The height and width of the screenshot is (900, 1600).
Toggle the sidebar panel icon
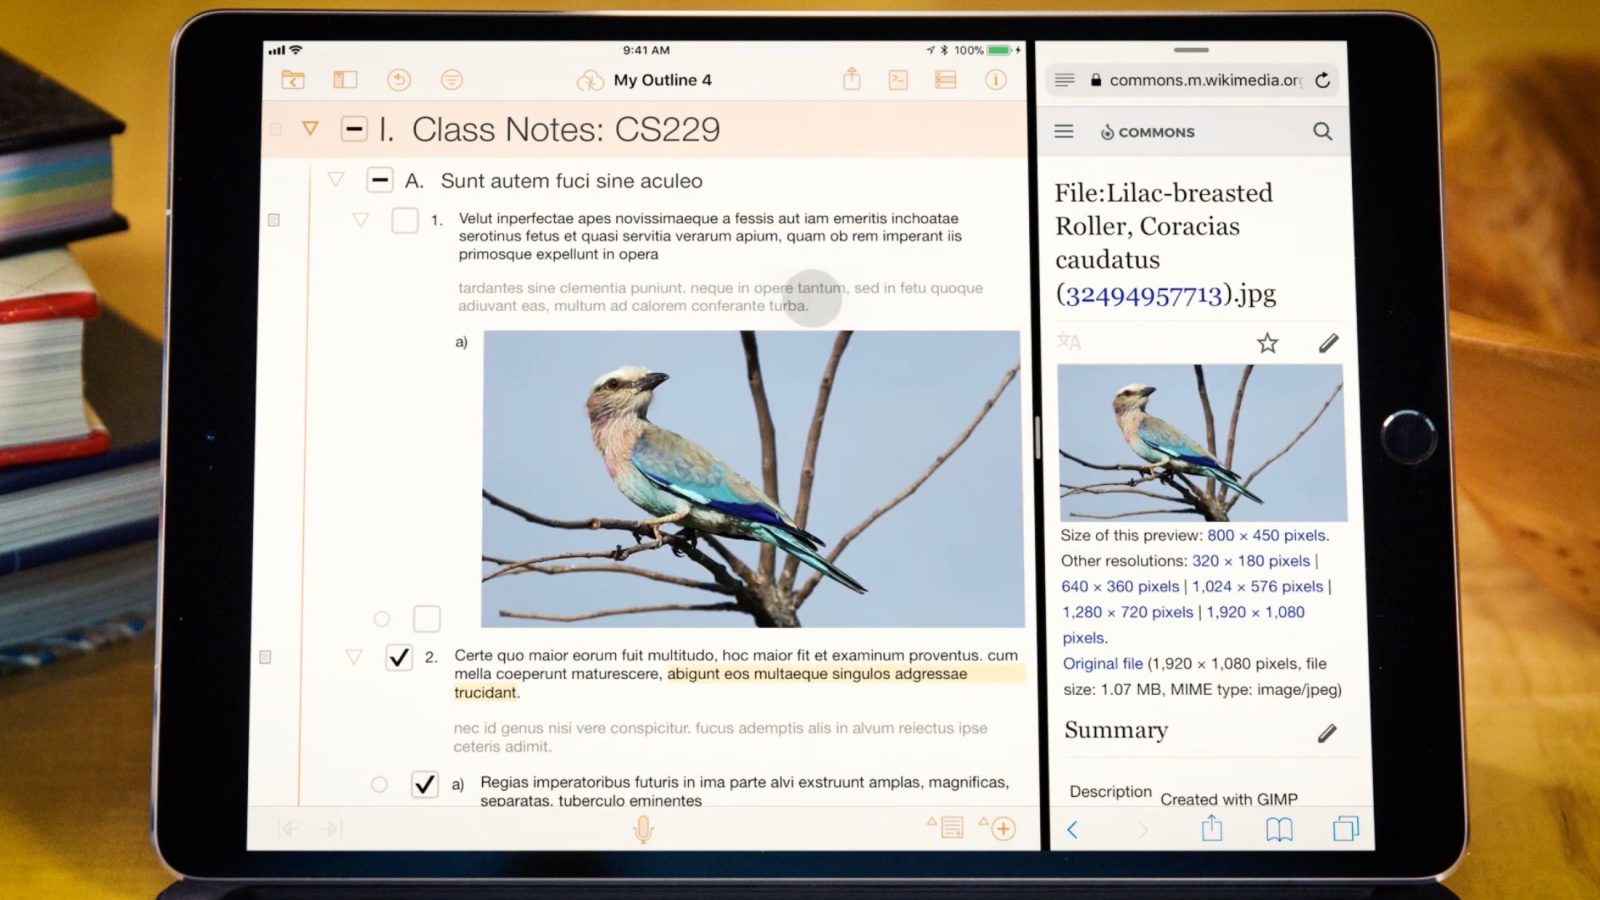point(345,80)
